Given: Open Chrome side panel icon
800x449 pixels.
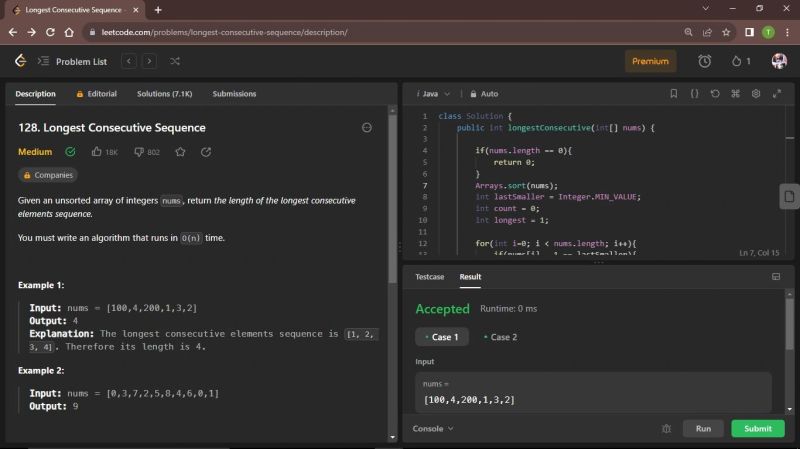Looking at the screenshot, I should click(749, 32).
